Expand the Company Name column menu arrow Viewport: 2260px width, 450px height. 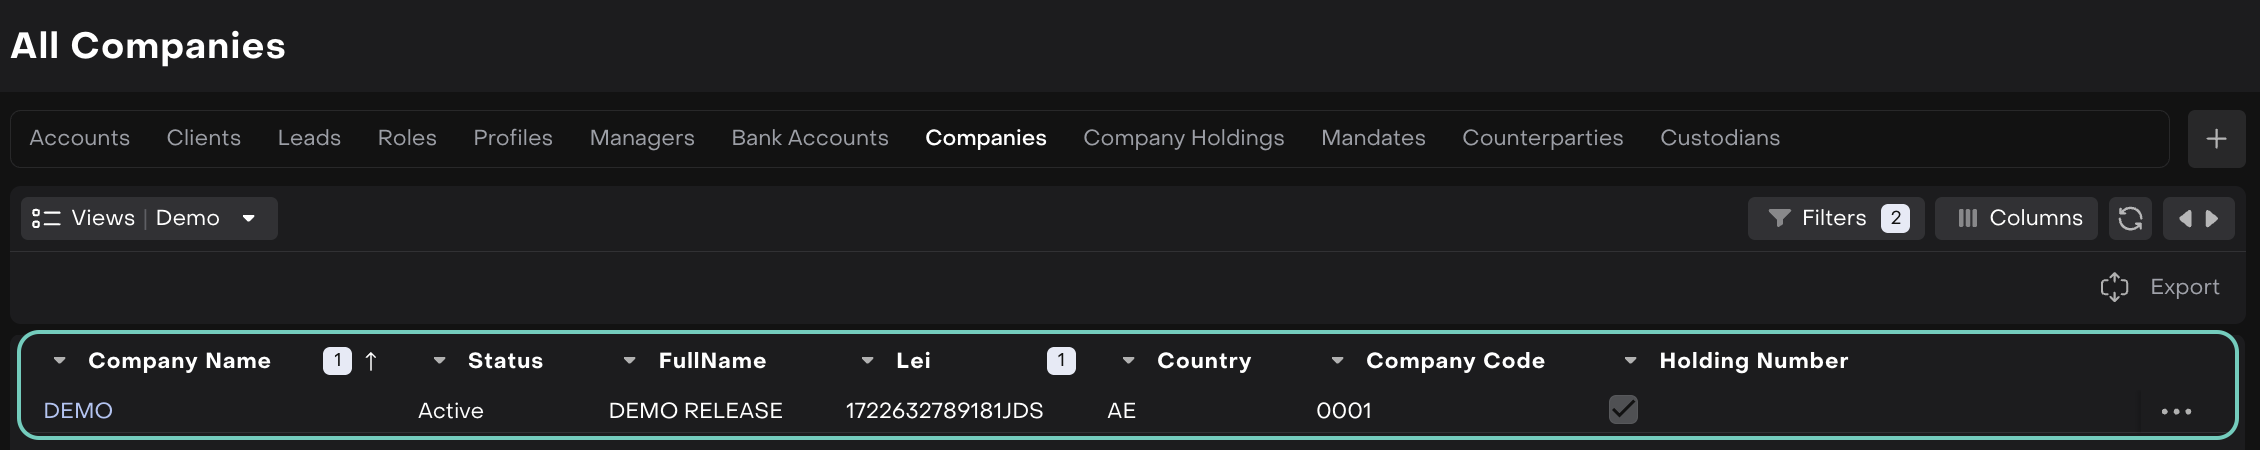(x=60, y=361)
